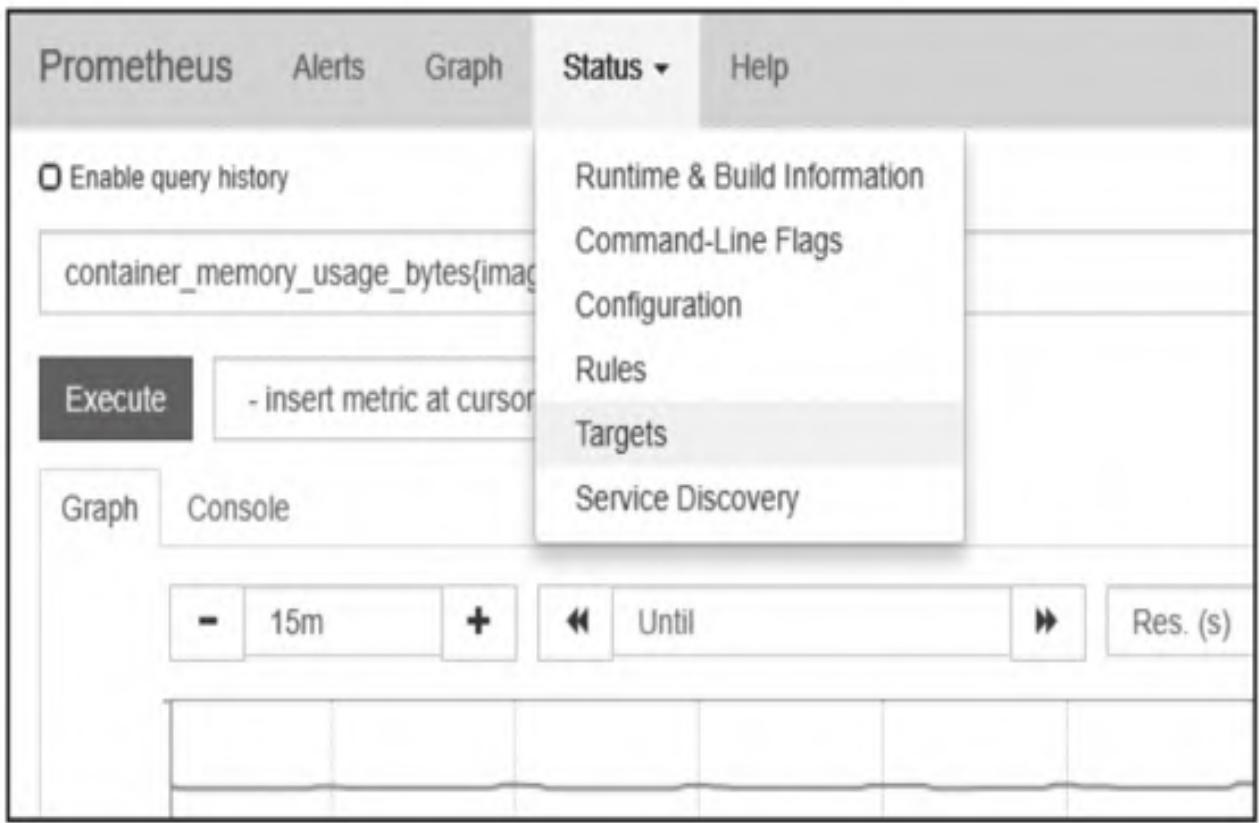
Task: Click the Prometheus brand title
Action: coord(135,68)
